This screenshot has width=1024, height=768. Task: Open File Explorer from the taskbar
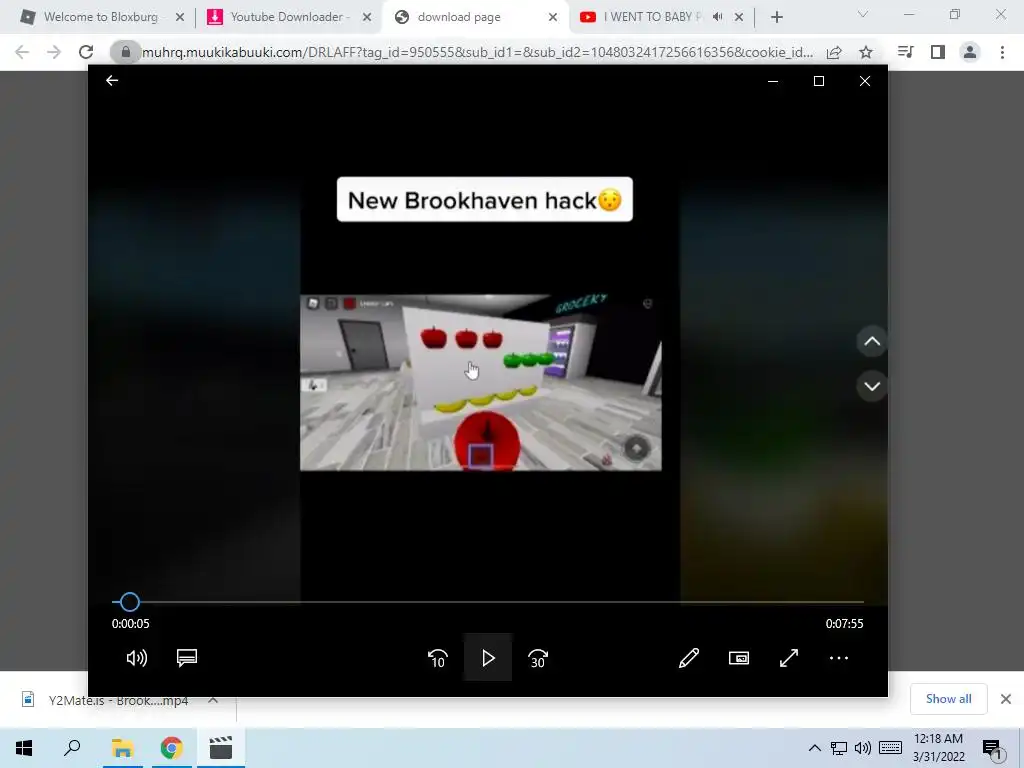click(122, 748)
